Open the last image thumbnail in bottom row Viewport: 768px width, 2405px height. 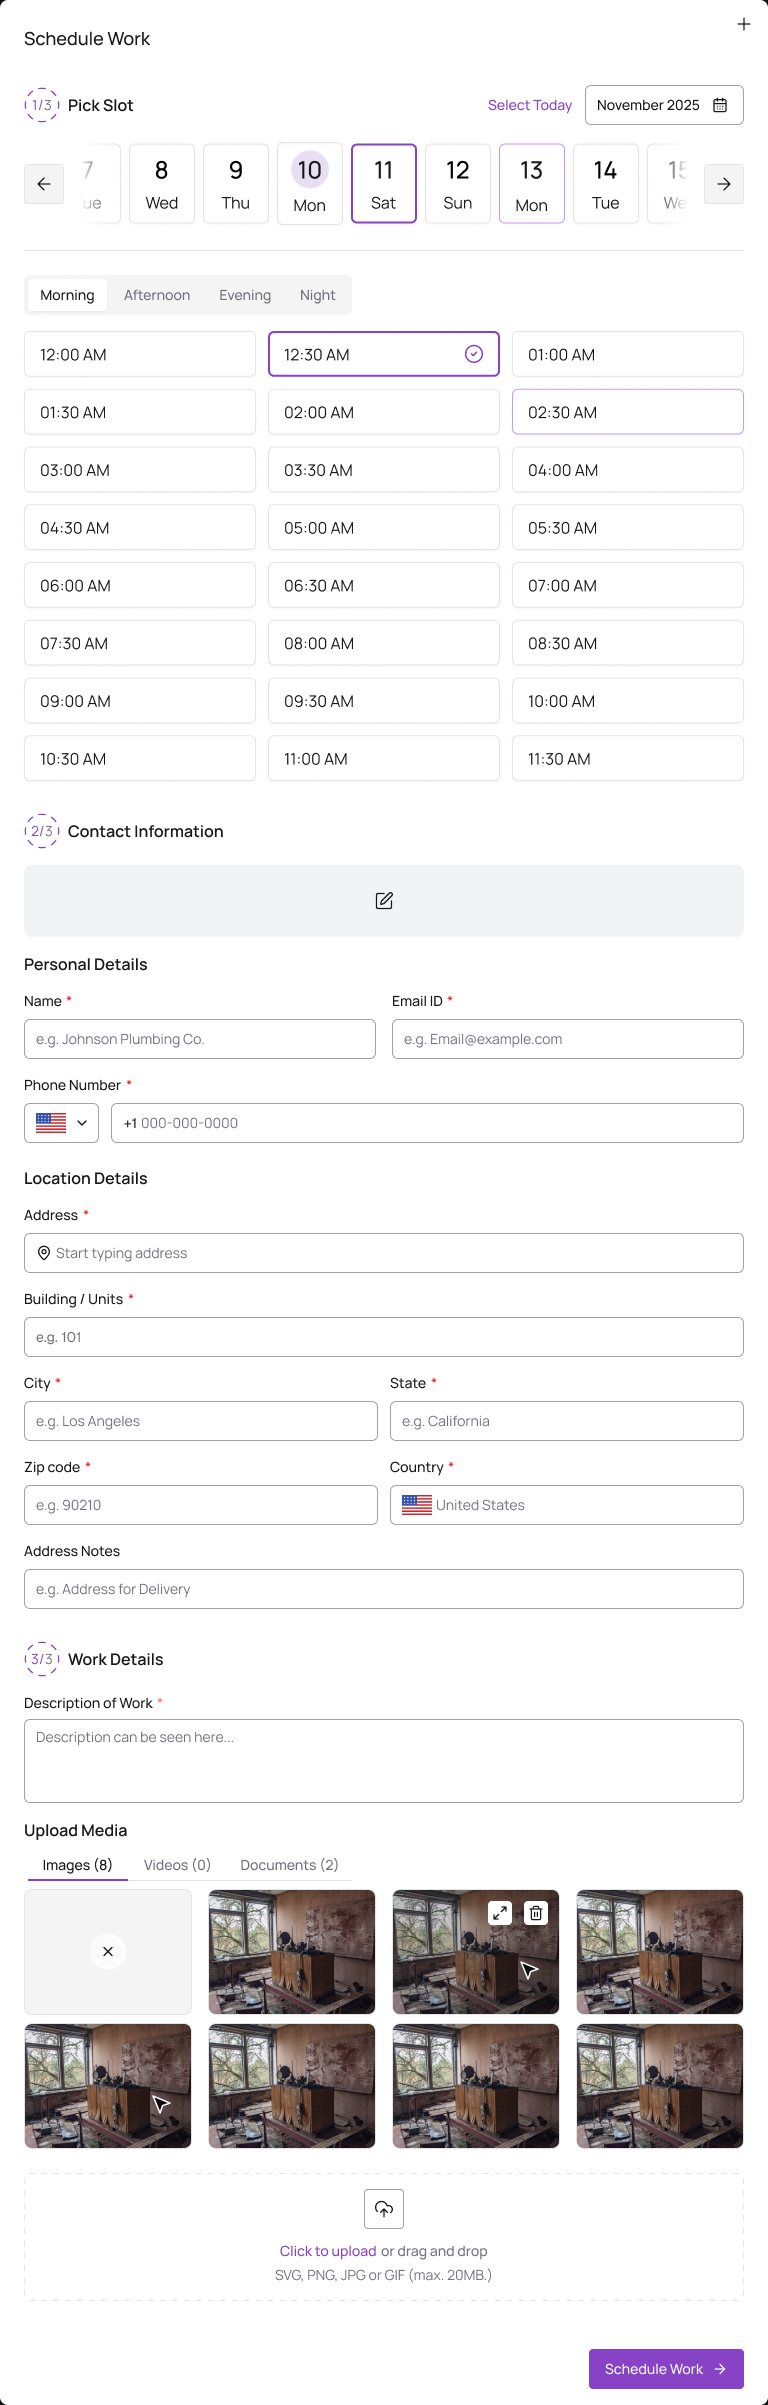coord(660,2086)
